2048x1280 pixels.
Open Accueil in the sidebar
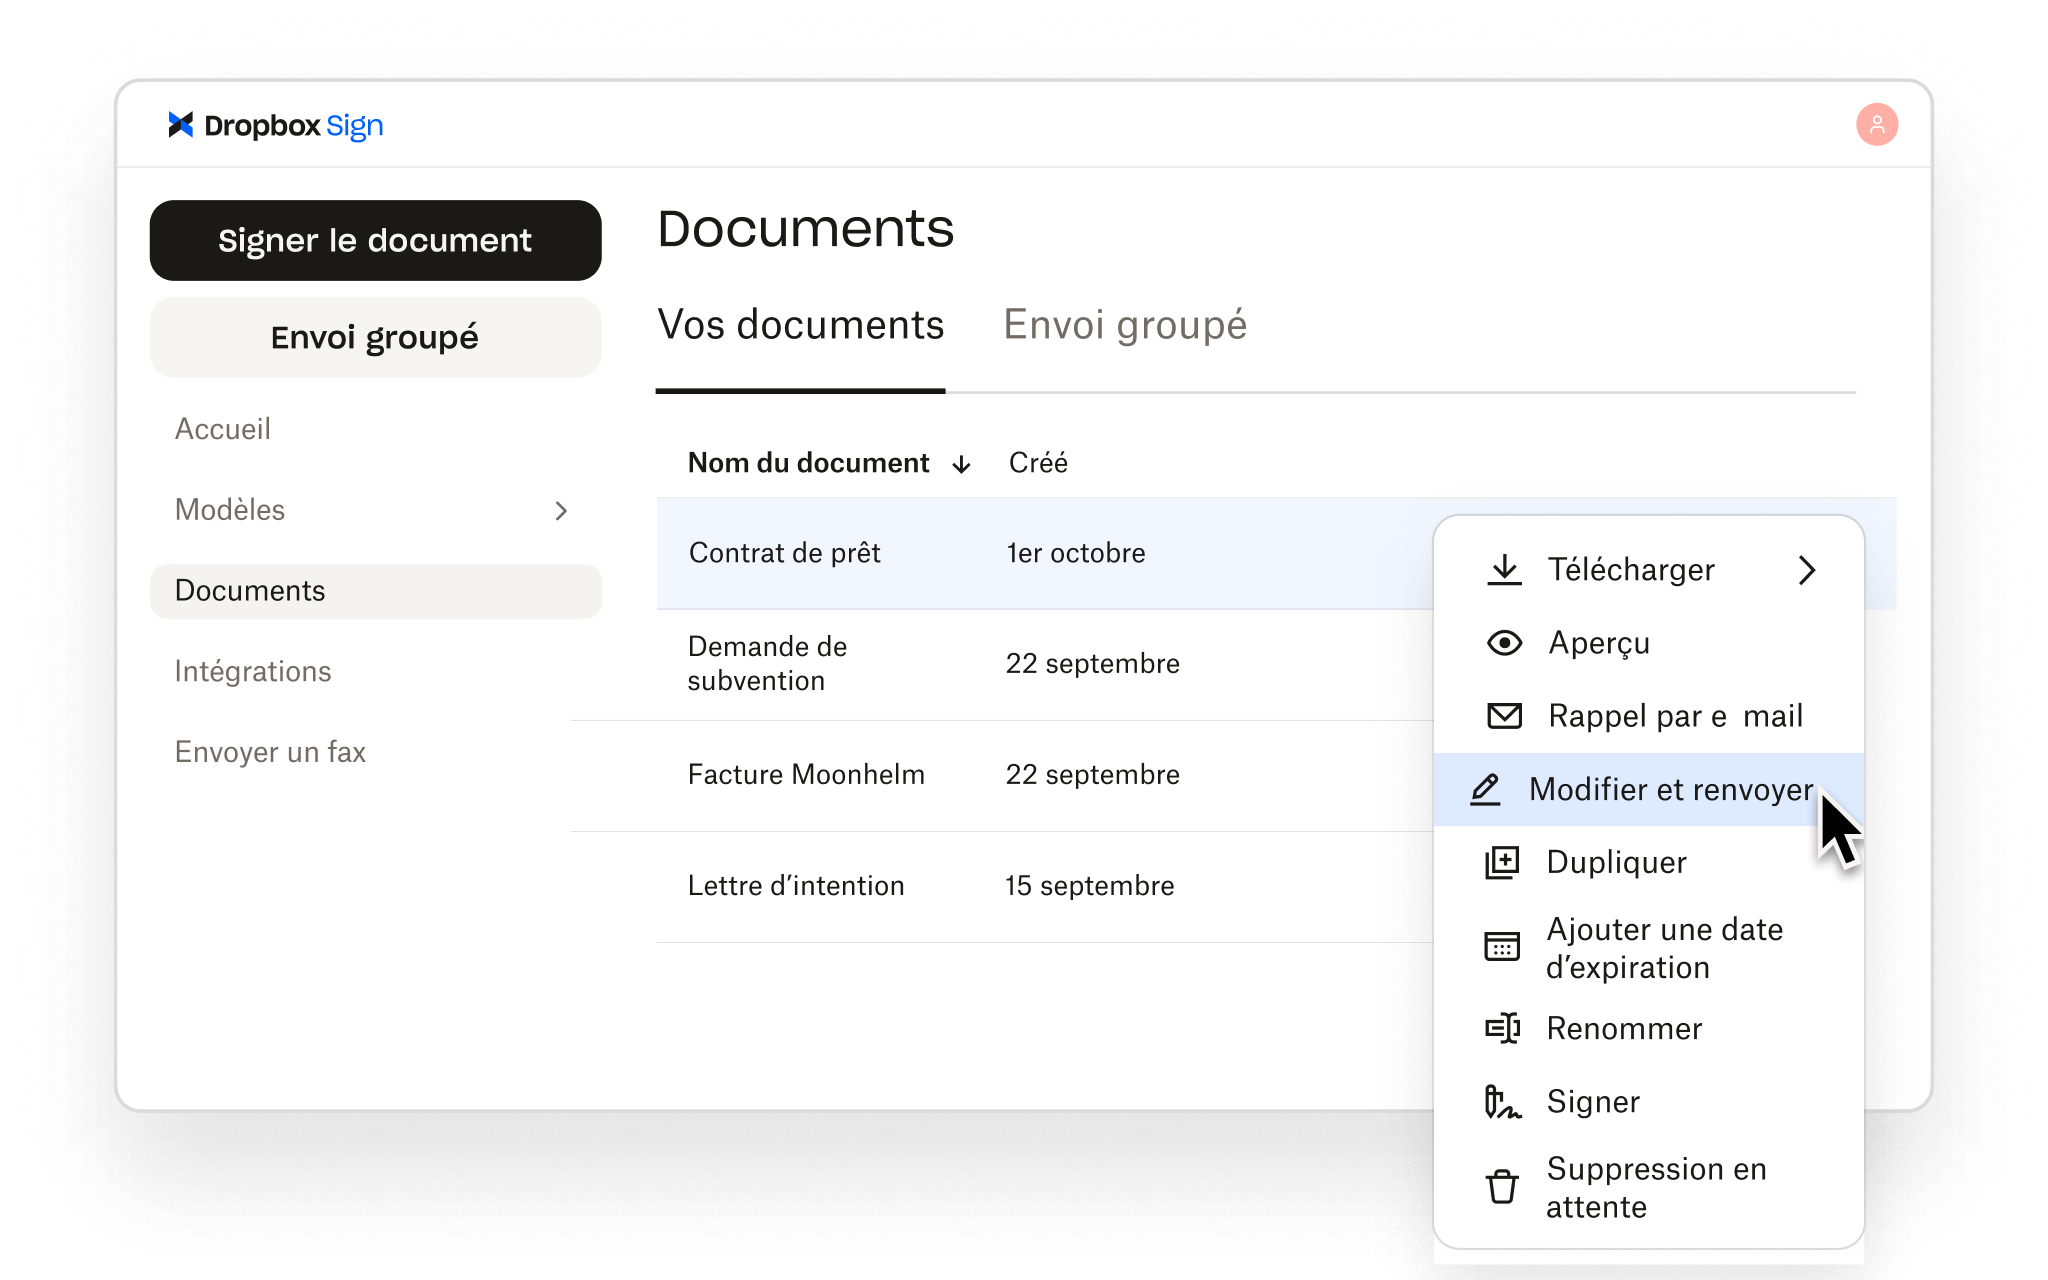pyautogui.click(x=223, y=429)
